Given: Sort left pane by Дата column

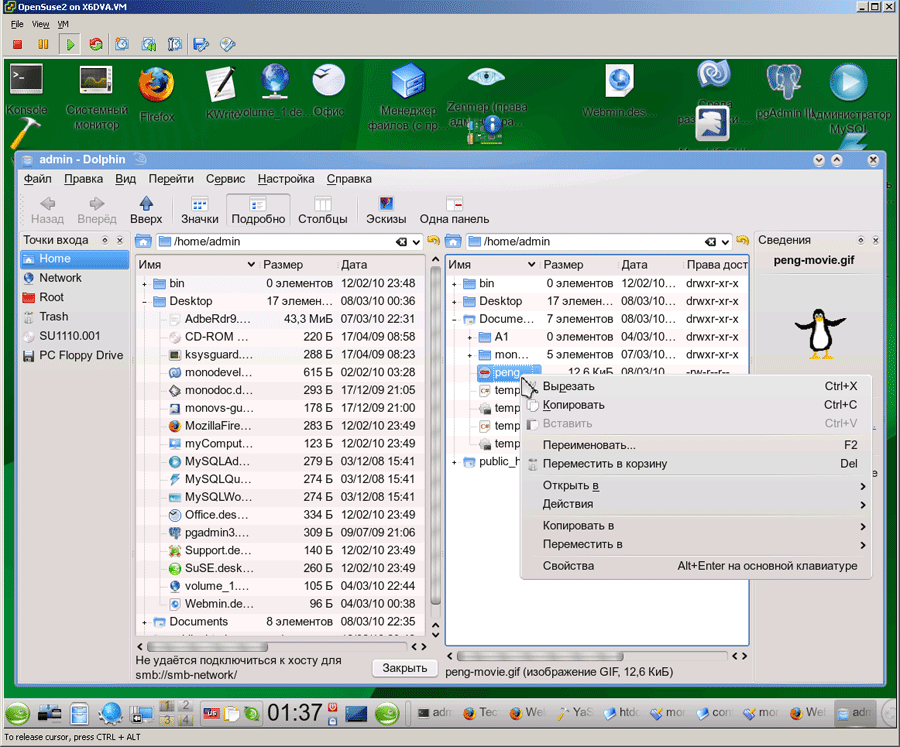Looking at the screenshot, I should 381,265.
